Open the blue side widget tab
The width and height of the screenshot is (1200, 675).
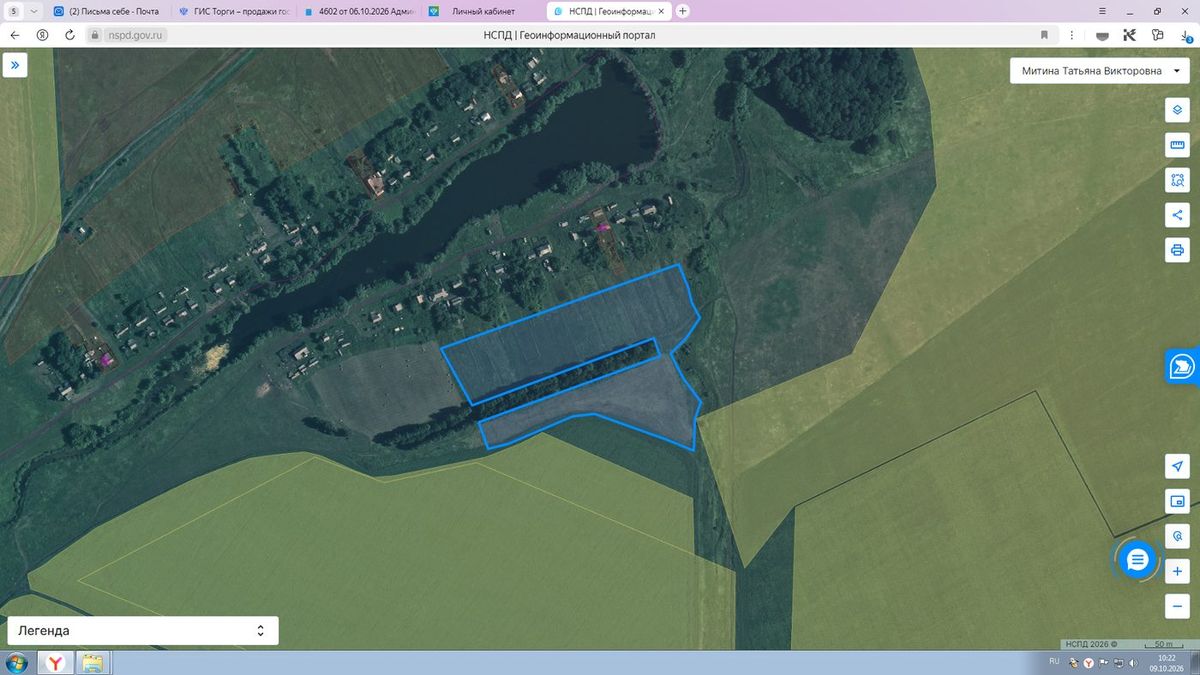click(1182, 366)
